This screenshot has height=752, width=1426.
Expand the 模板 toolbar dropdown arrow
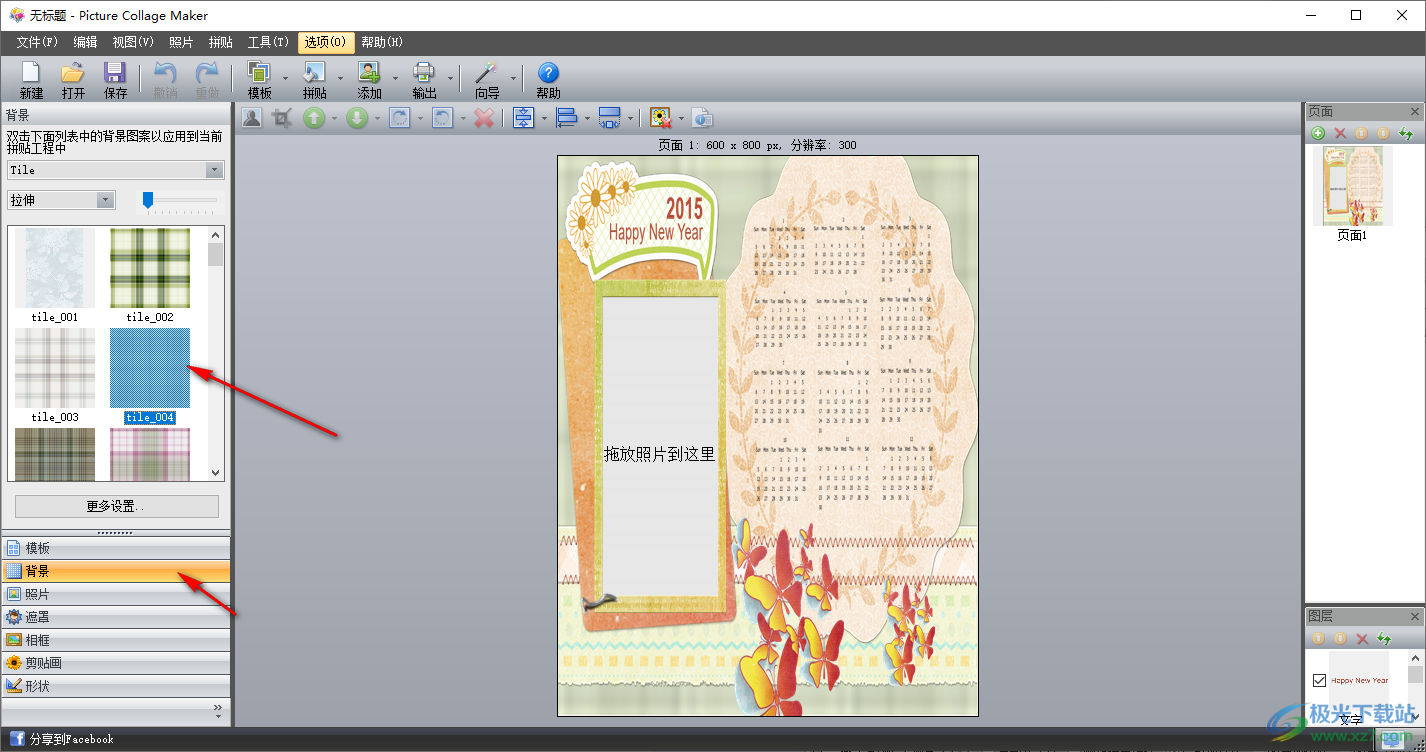pyautogui.click(x=286, y=80)
